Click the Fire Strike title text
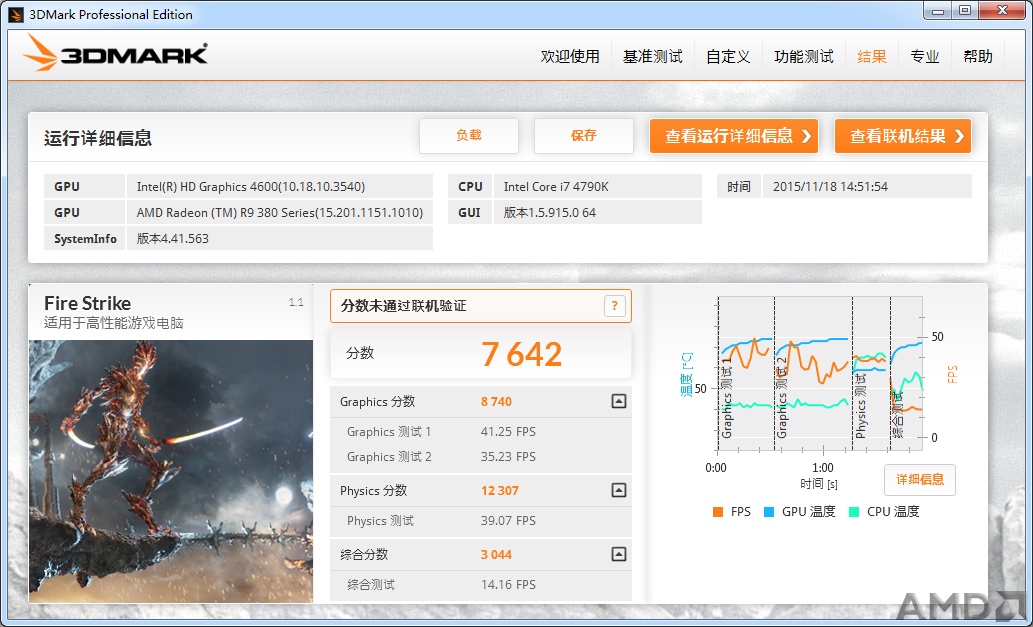Viewport: 1033px width, 627px height. click(x=88, y=303)
